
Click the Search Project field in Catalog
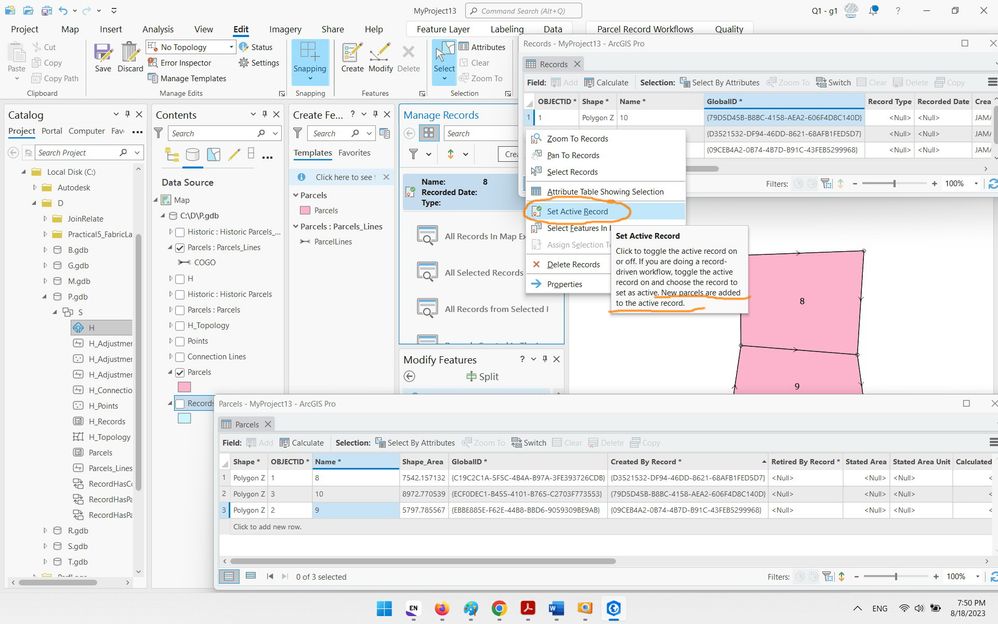(78, 153)
